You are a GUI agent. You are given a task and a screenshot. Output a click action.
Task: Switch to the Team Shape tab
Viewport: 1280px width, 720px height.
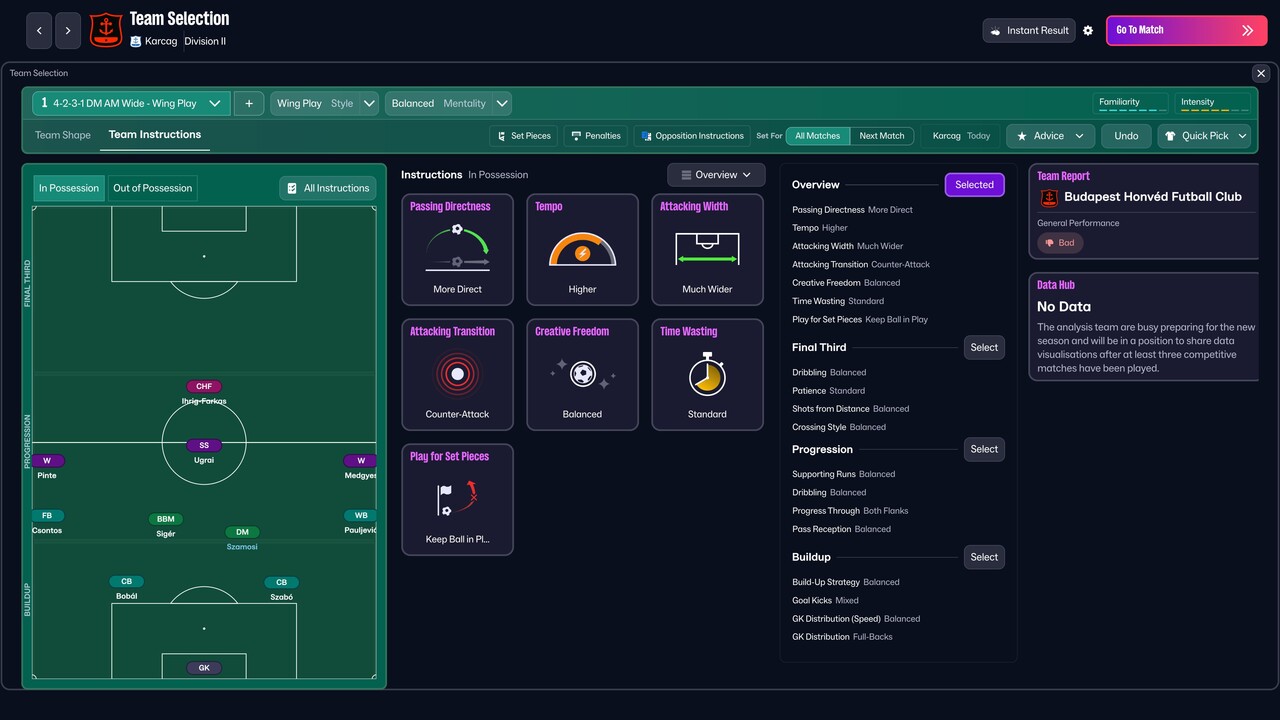(x=63, y=136)
